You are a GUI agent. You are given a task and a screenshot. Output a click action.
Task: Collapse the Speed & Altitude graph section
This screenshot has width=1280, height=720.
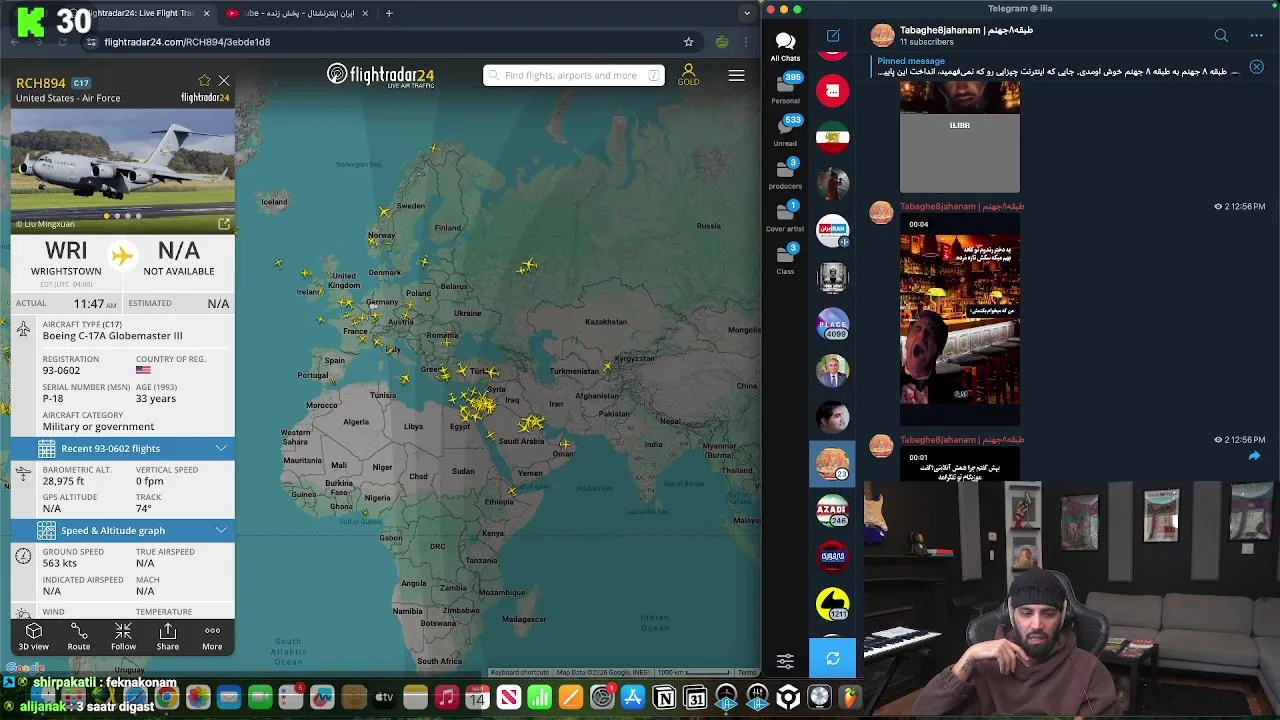point(221,530)
